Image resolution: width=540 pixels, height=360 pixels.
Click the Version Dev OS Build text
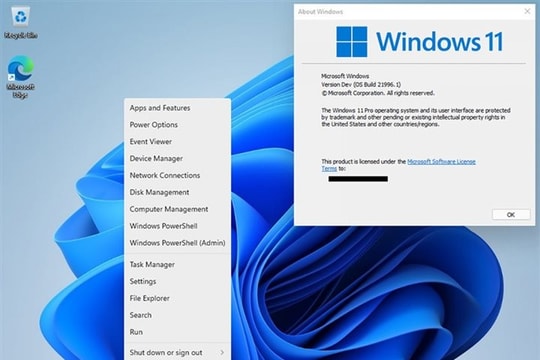[x=361, y=84]
